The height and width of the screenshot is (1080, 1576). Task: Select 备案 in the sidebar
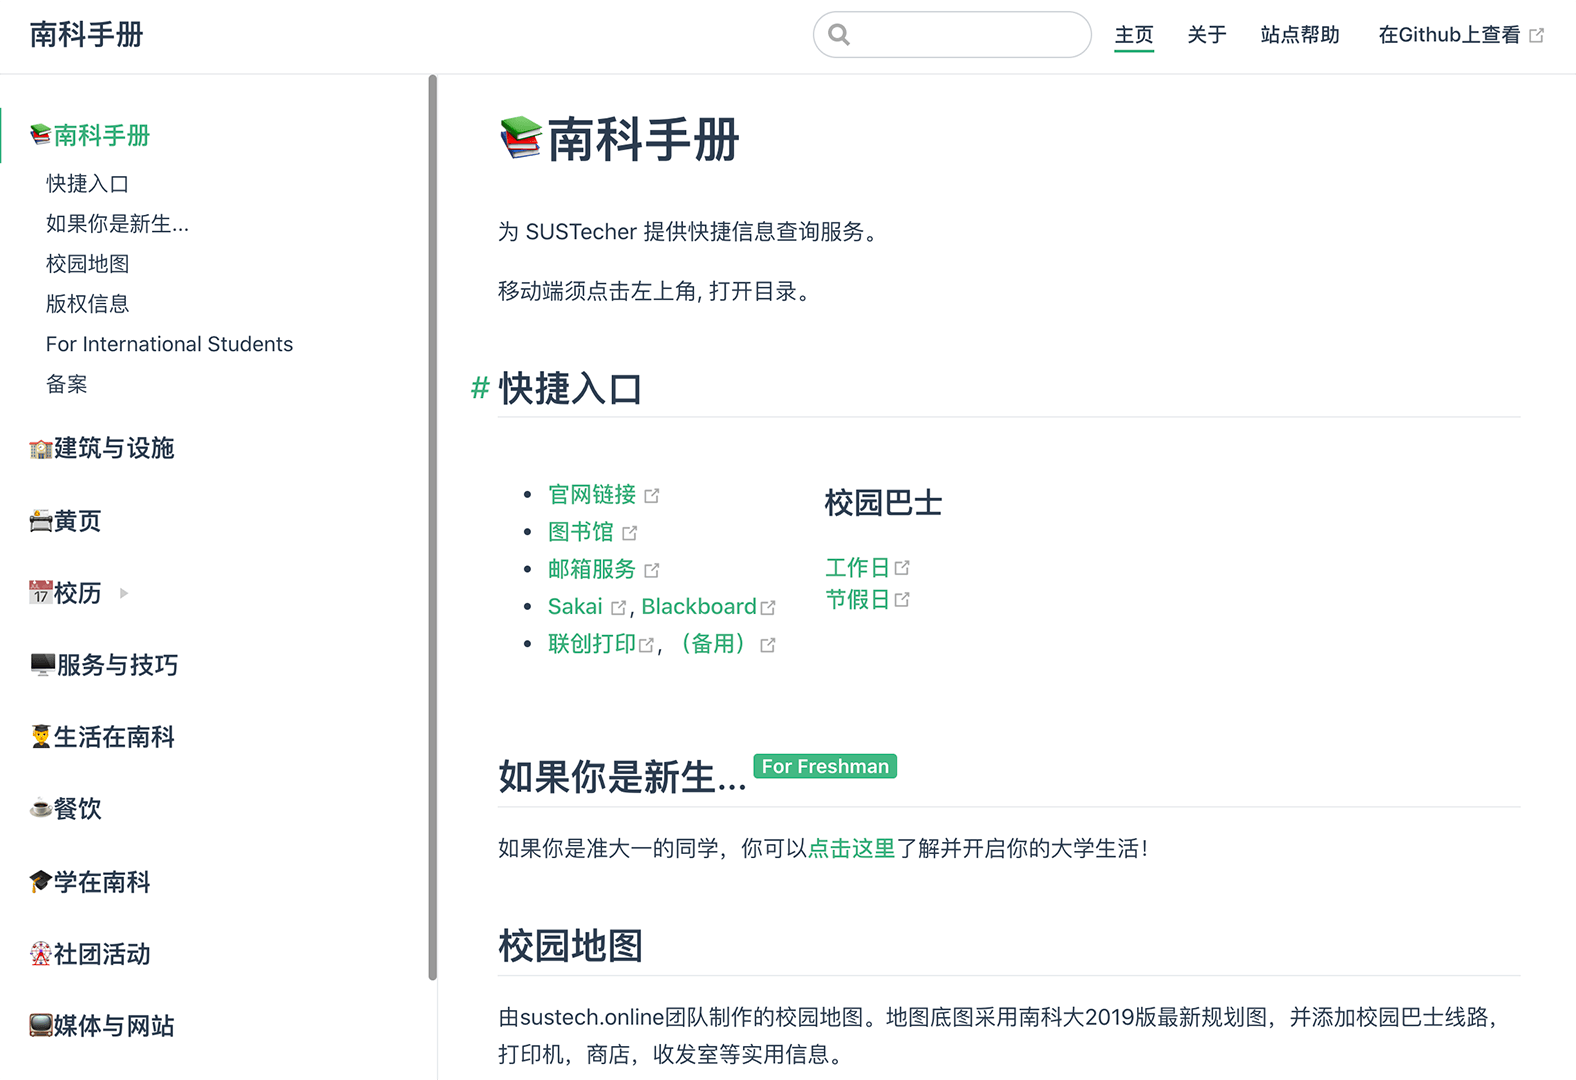click(x=67, y=384)
